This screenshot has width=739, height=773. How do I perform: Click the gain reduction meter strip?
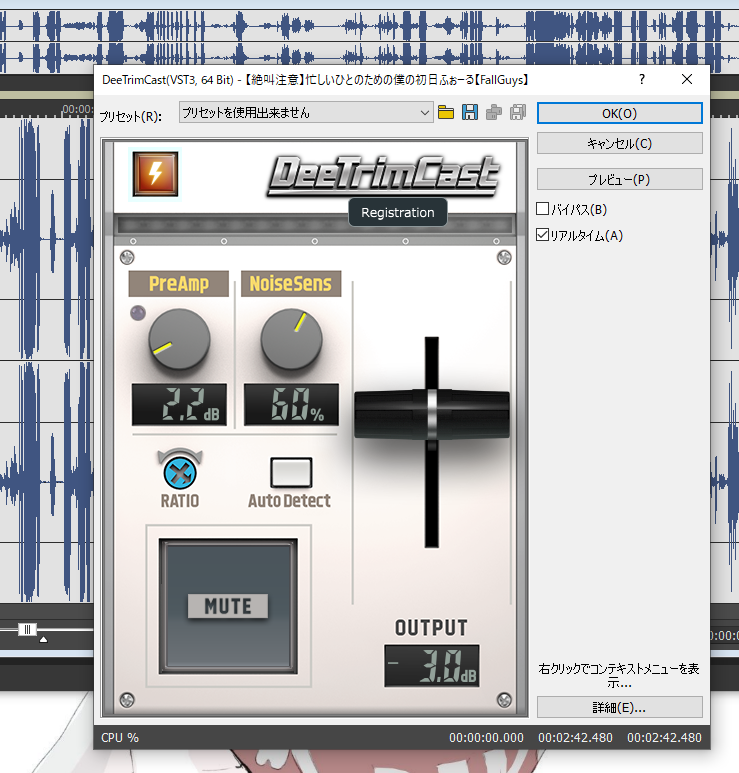315,225
